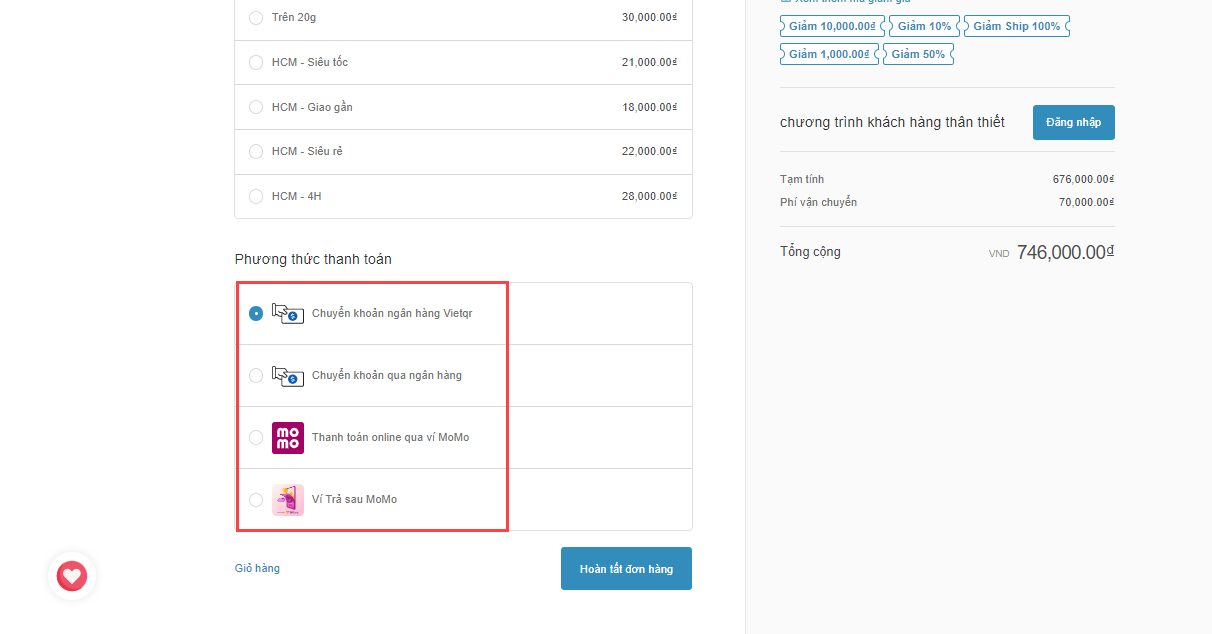Pick HCM - Siêu rẻ shipping radio
The image size is (1212, 634).
point(256,151)
